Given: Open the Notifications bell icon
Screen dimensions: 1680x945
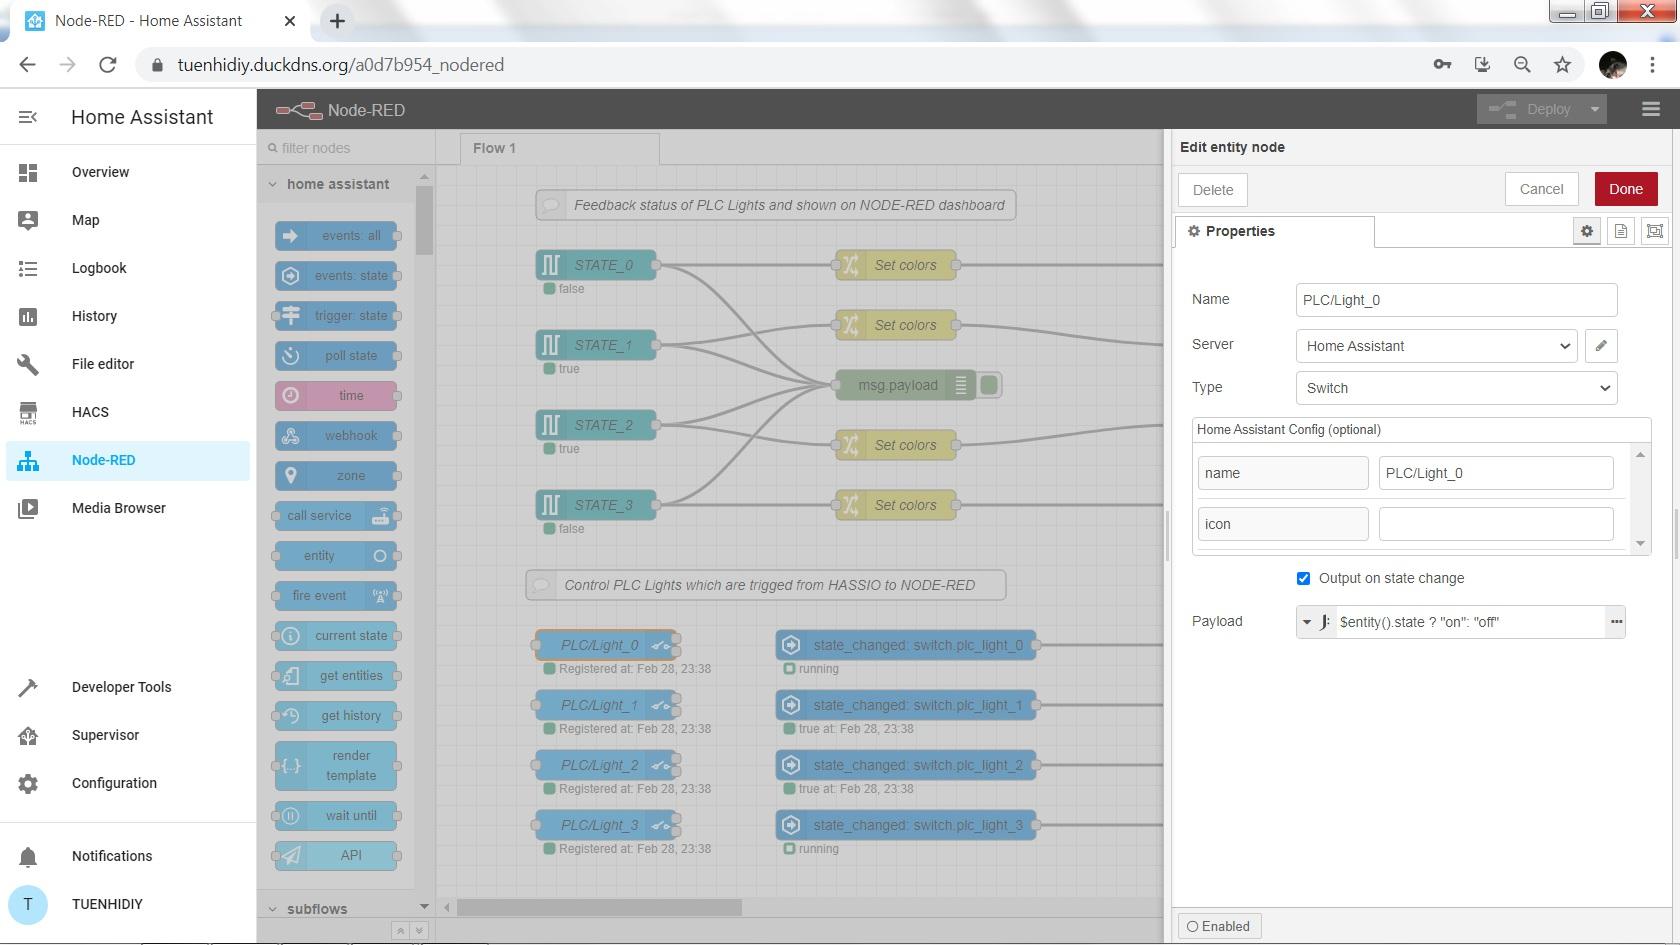Looking at the screenshot, I should point(28,856).
